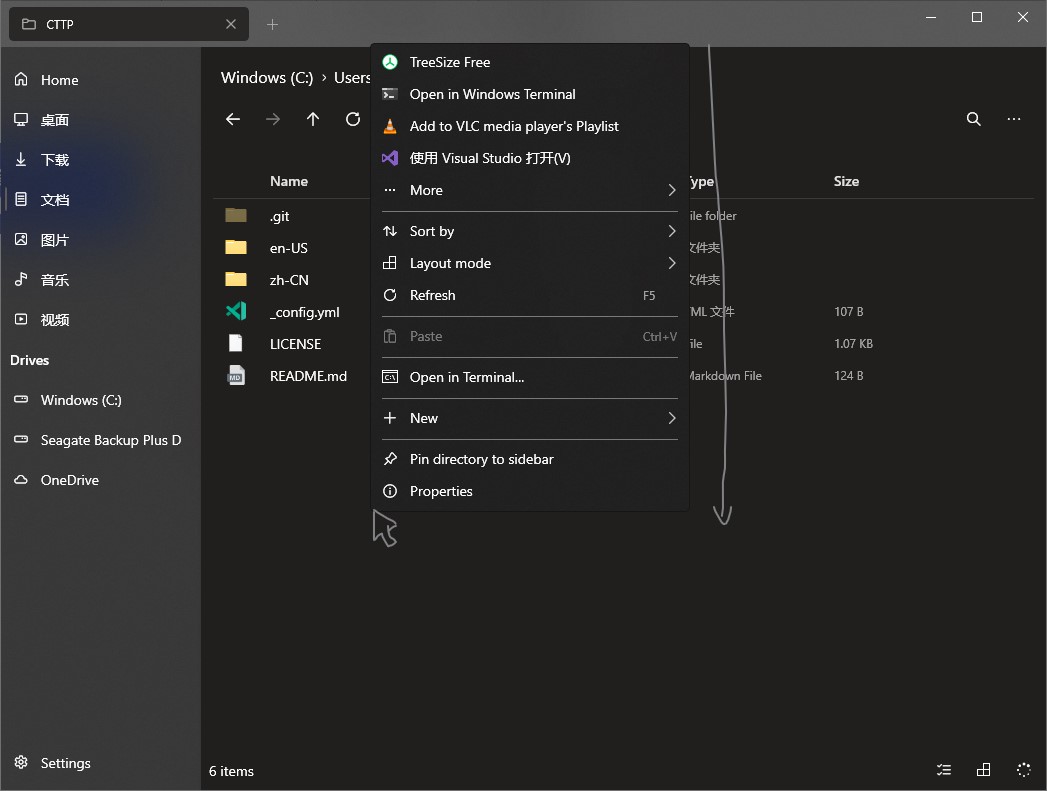Click Add to VLC media player's Playlist
The image size is (1047, 791).
point(513,126)
